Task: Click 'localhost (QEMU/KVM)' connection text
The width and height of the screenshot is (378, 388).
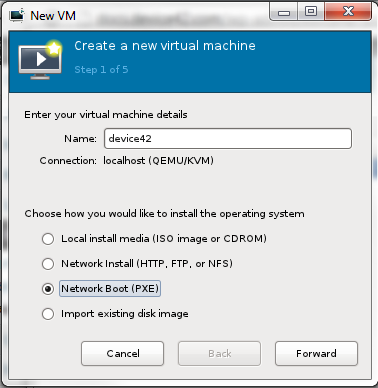Action: (x=158, y=161)
